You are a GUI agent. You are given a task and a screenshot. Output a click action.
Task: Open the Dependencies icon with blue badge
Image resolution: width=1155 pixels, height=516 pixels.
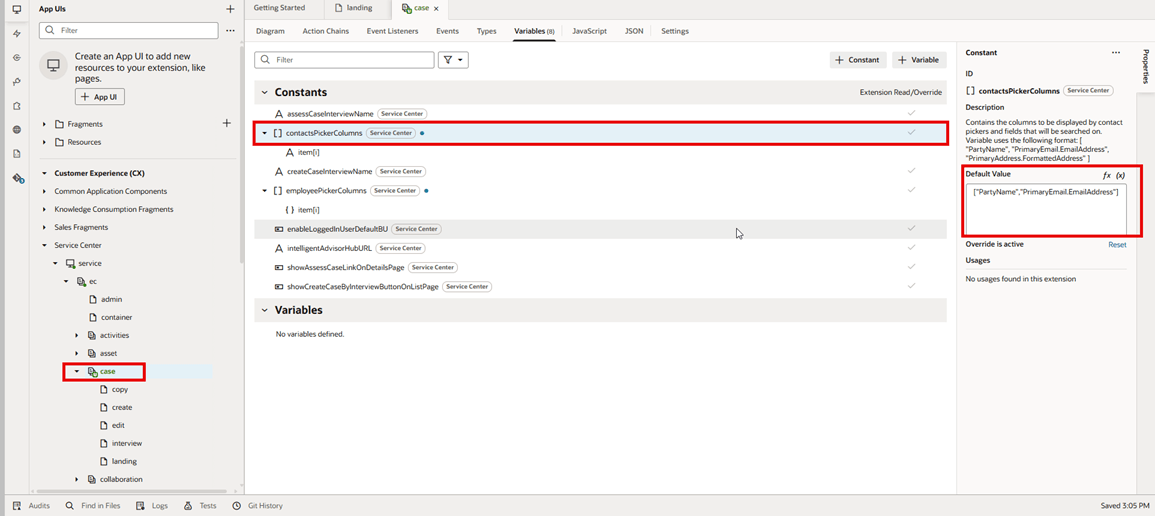click(x=18, y=178)
